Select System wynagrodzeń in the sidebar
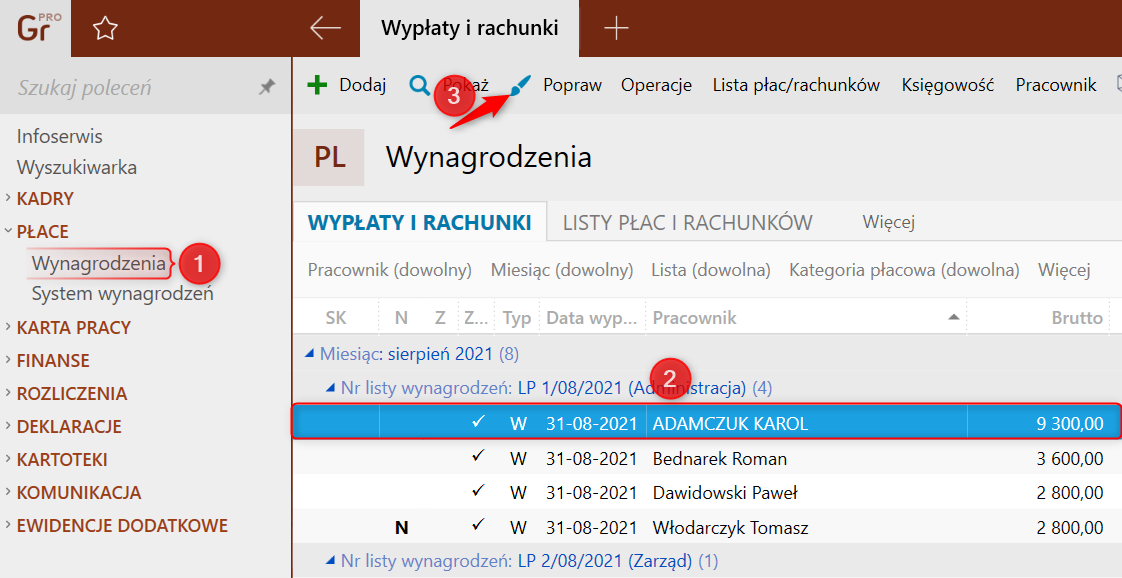1122x578 pixels. pos(122,293)
